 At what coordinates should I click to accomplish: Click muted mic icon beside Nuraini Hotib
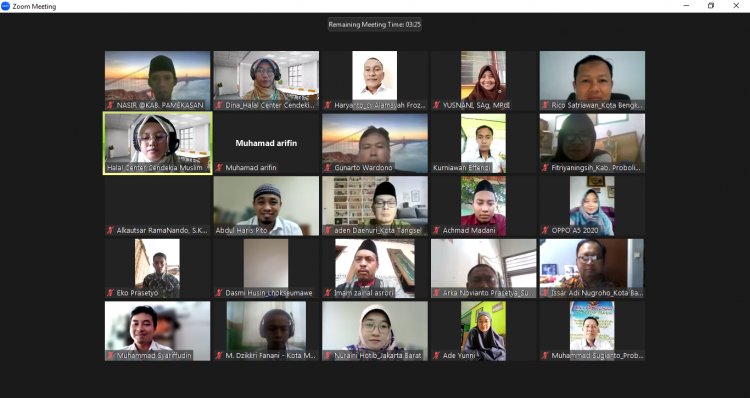click(328, 356)
